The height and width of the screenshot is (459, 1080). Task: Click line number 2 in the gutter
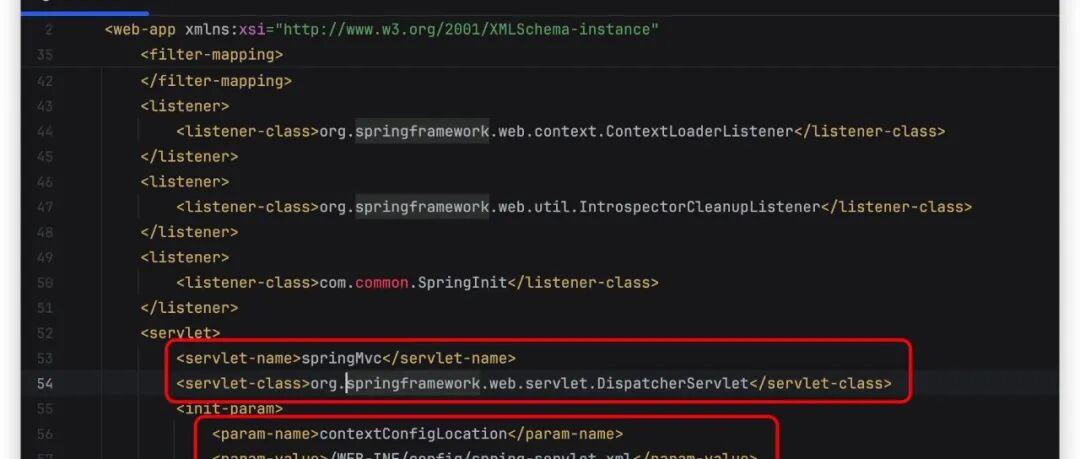pos(48,30)
